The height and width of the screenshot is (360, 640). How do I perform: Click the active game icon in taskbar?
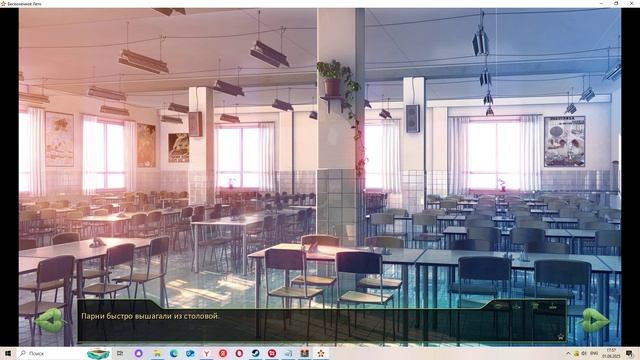click(x=320, y=353)
